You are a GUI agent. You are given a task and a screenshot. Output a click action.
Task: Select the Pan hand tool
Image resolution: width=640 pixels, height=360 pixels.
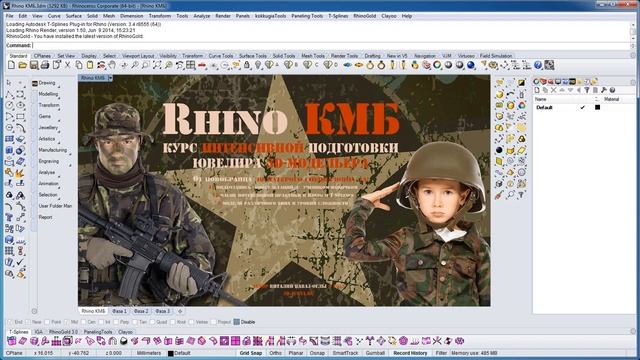pyautogui.click(x=112, y=65)
